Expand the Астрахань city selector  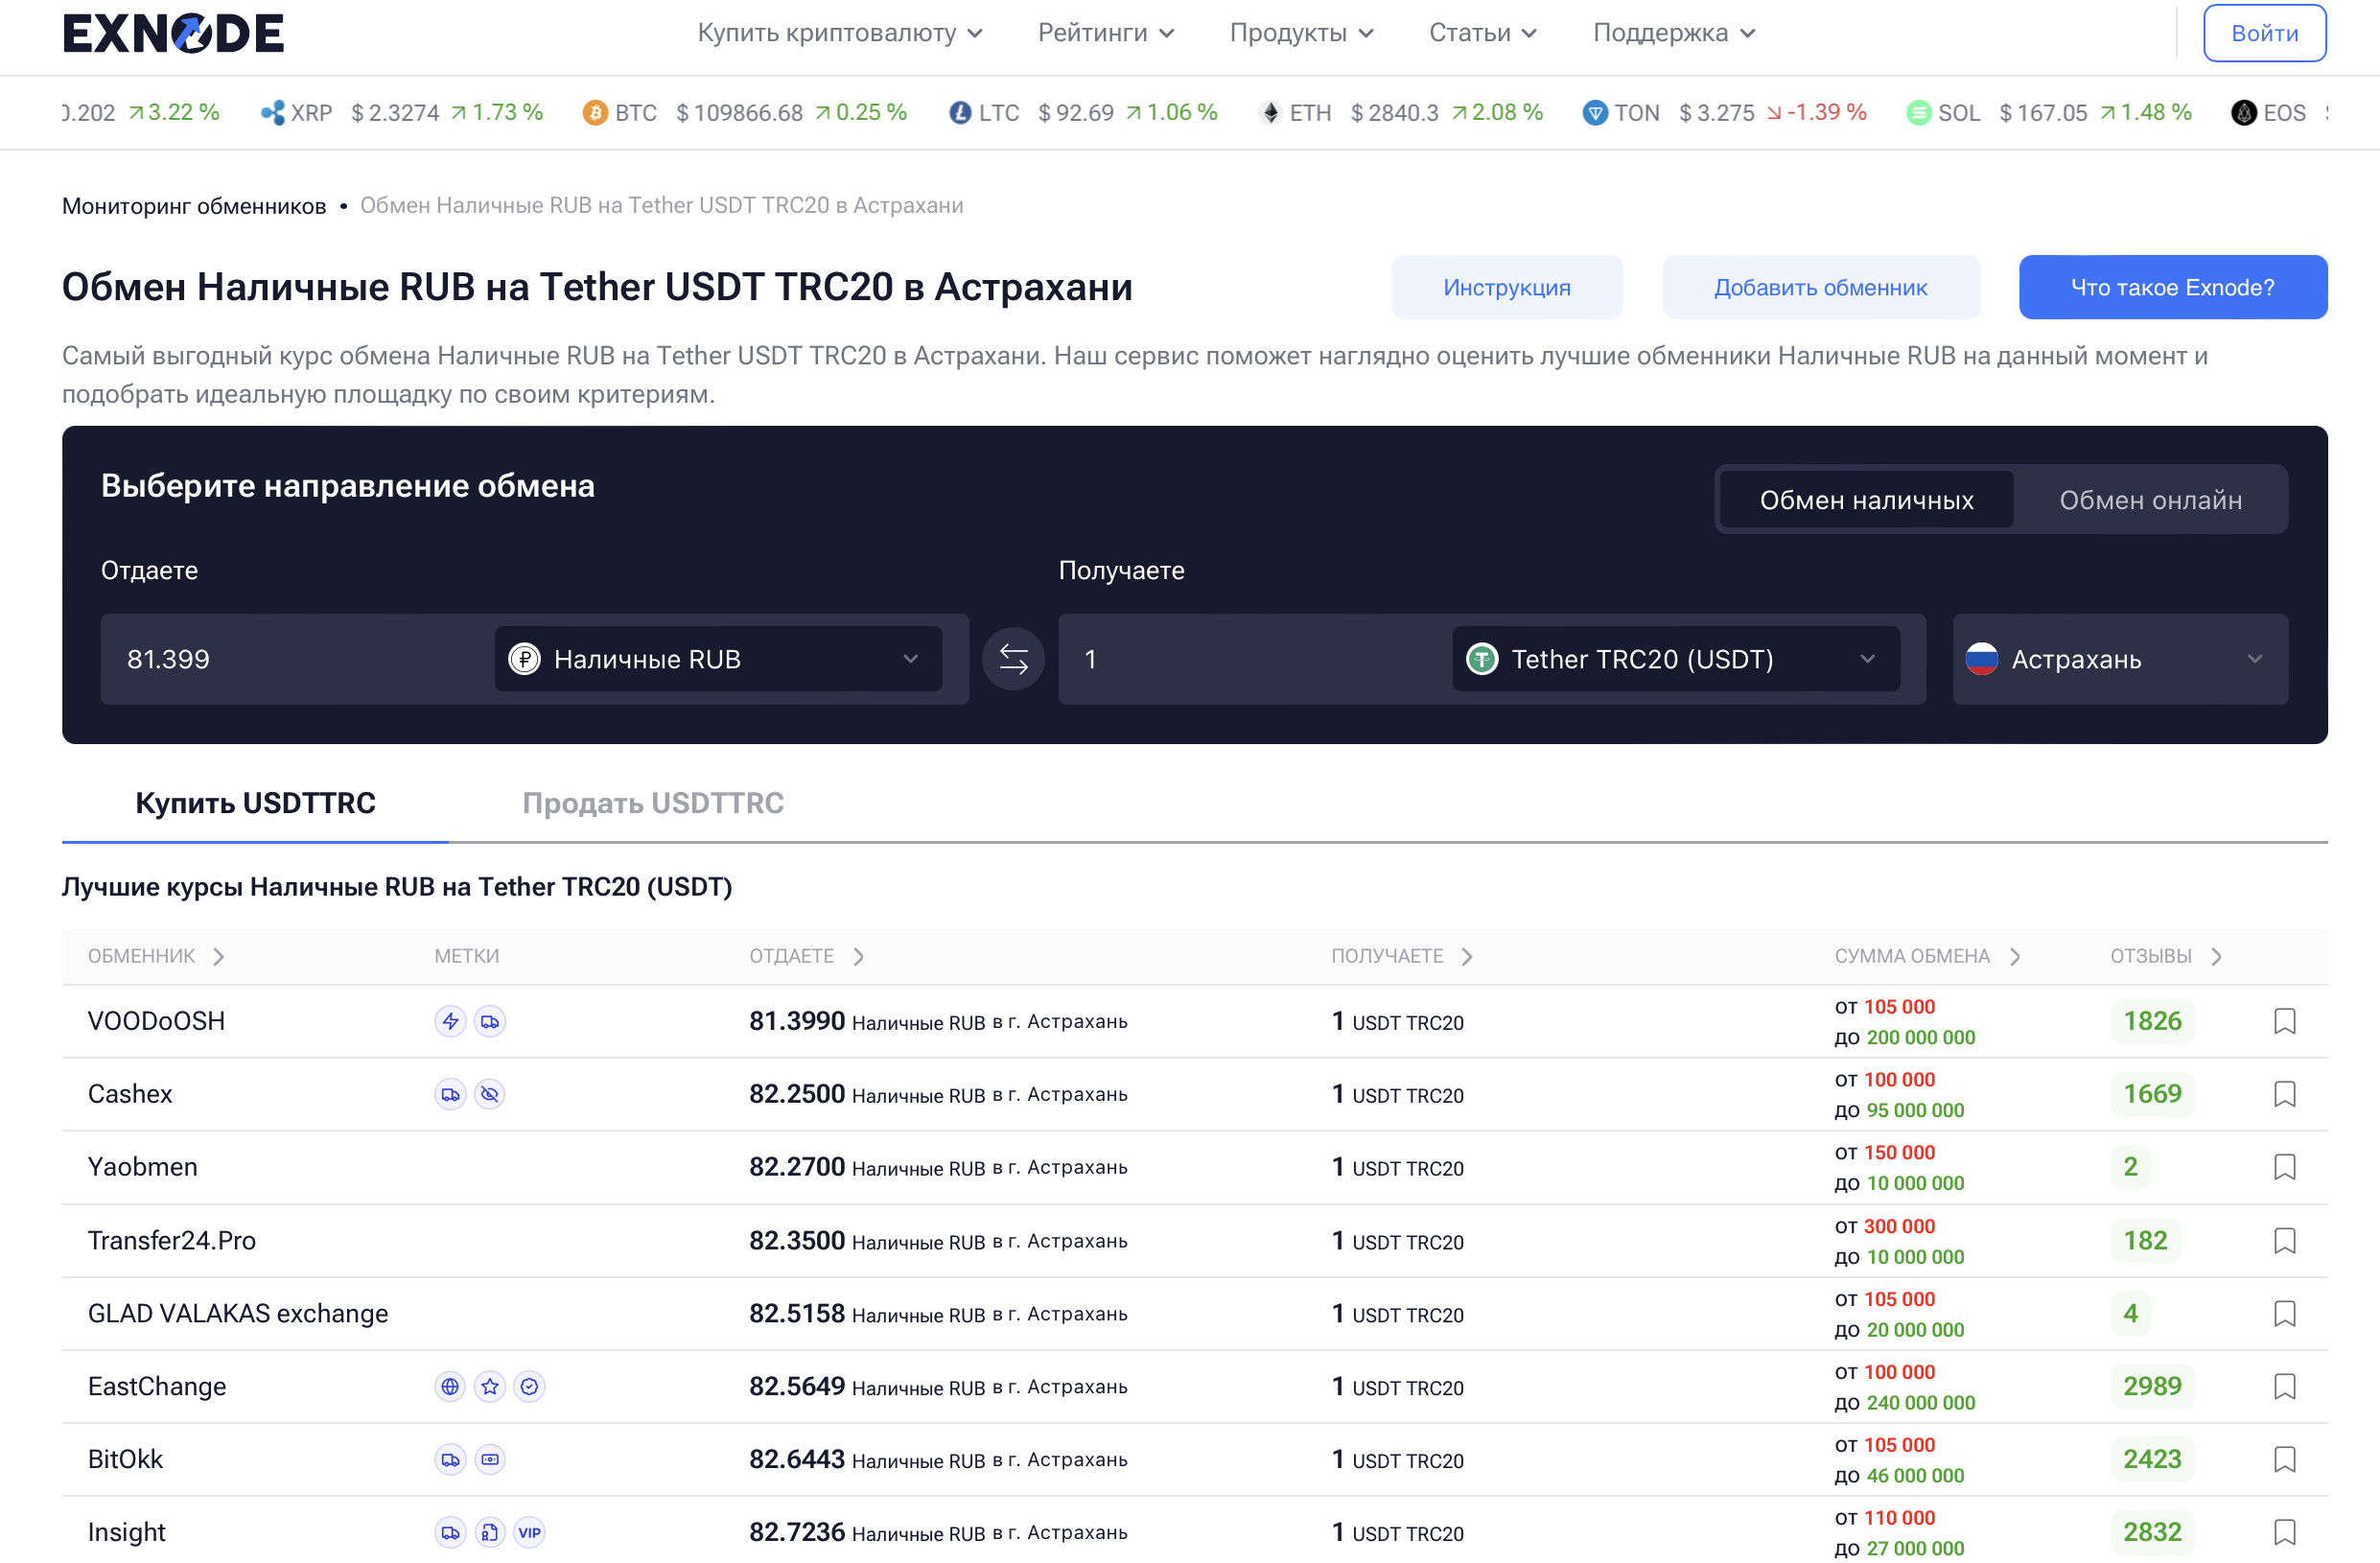pos(2119,659)
